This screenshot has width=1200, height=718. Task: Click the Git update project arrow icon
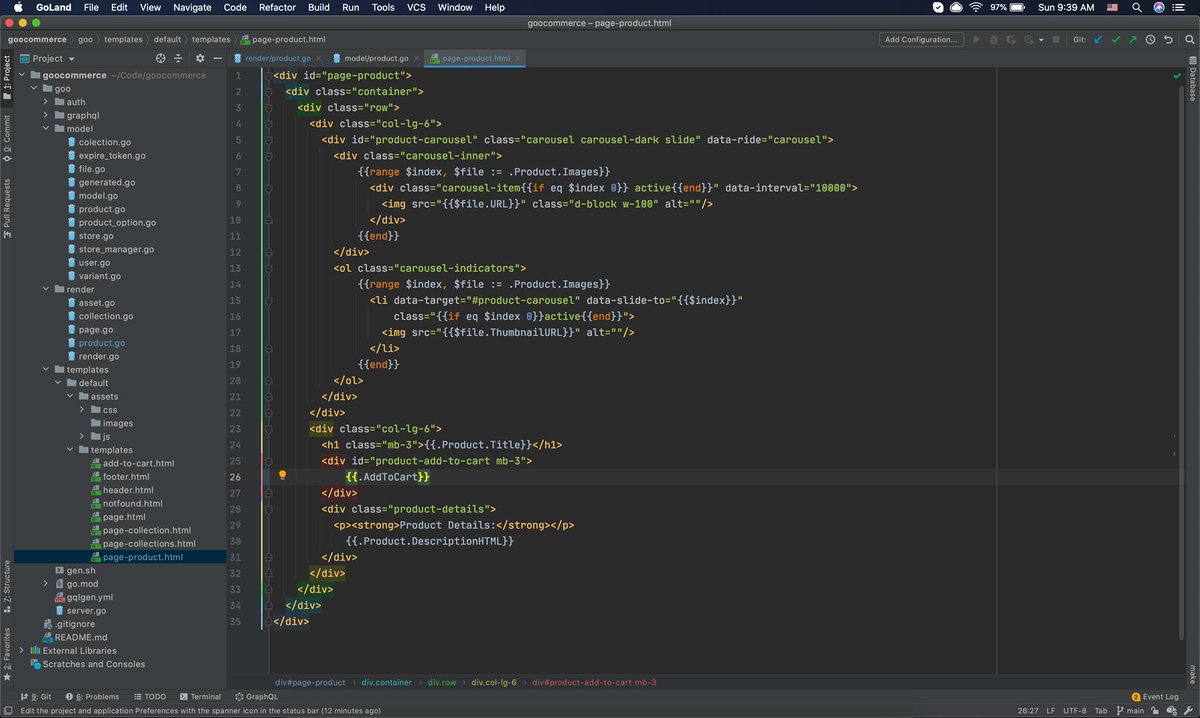pyautogui.click(x=1099, y=39)
